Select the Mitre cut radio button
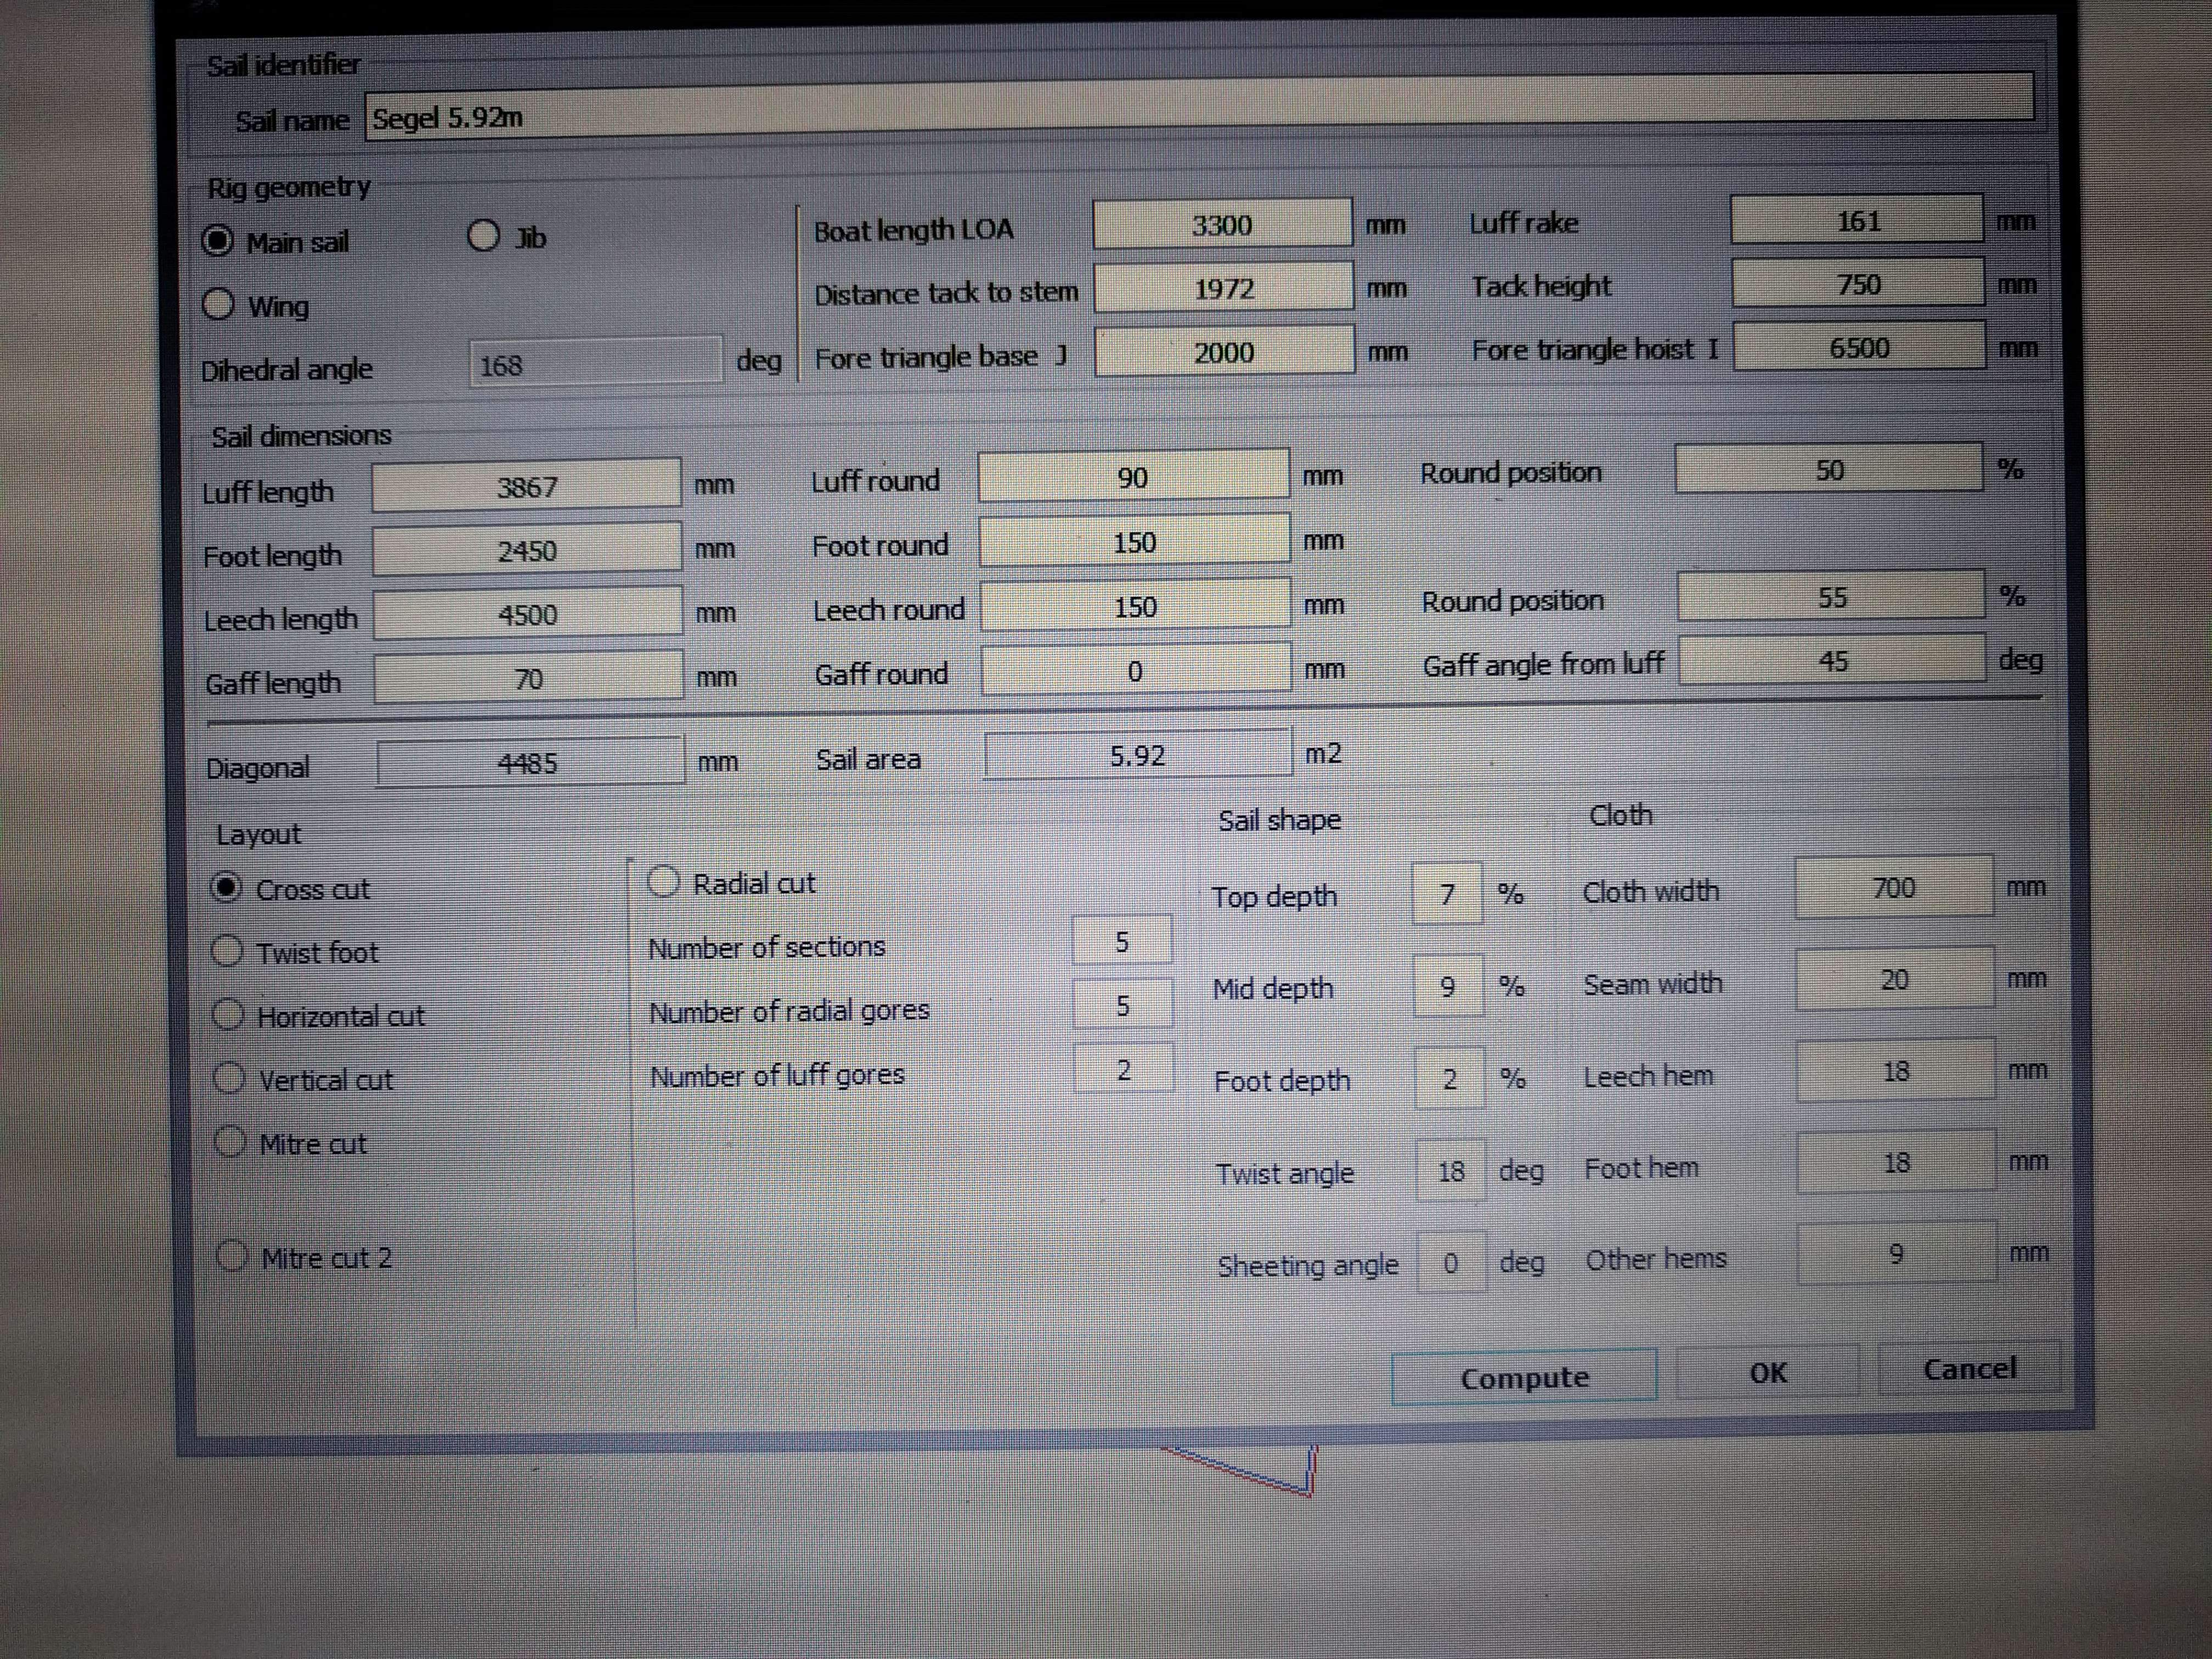Image resolution: width=2212 pixels, height=1659 pixels. pyautogui.click(x=231, y=1142)
